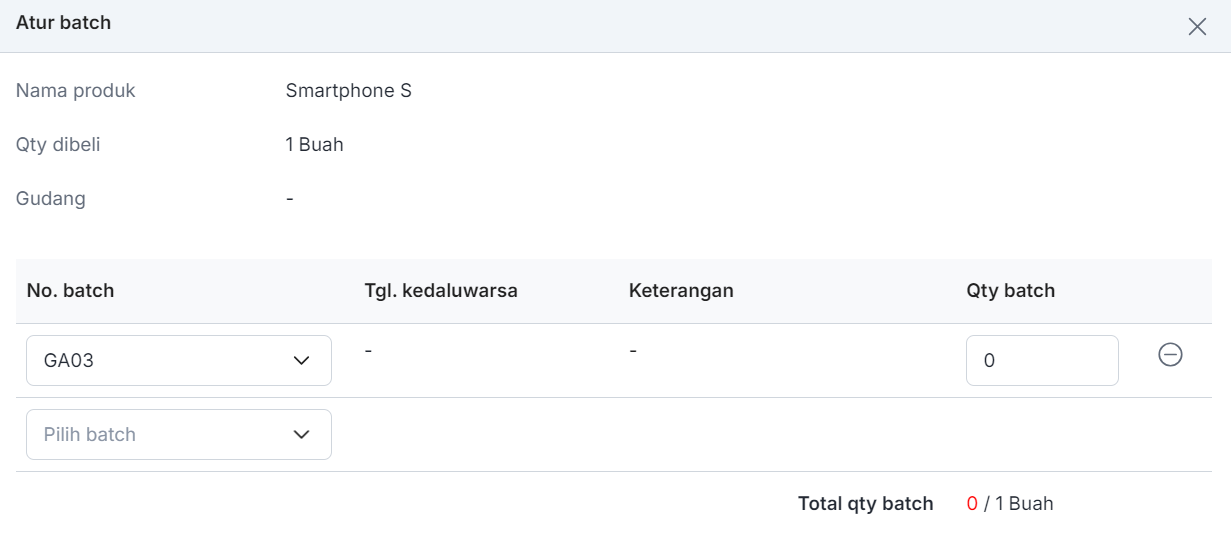Expand the Pilih batch dropdown chevron

[301, 434]
